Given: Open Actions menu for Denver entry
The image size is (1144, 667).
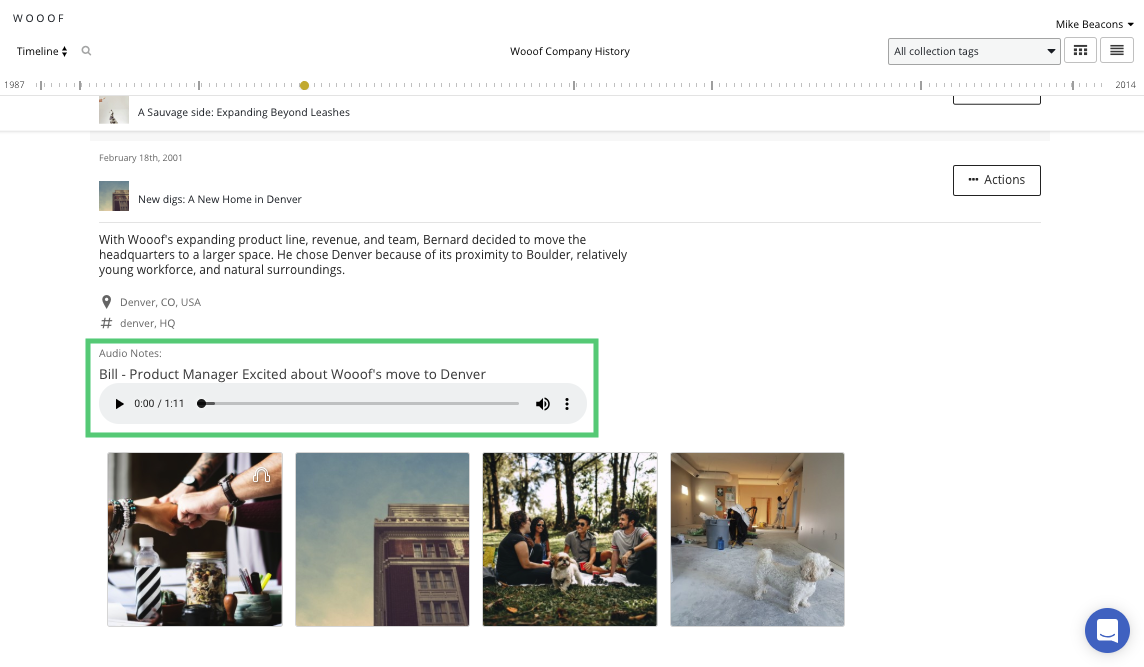Looking at the screenshot, I should [997, 180].
